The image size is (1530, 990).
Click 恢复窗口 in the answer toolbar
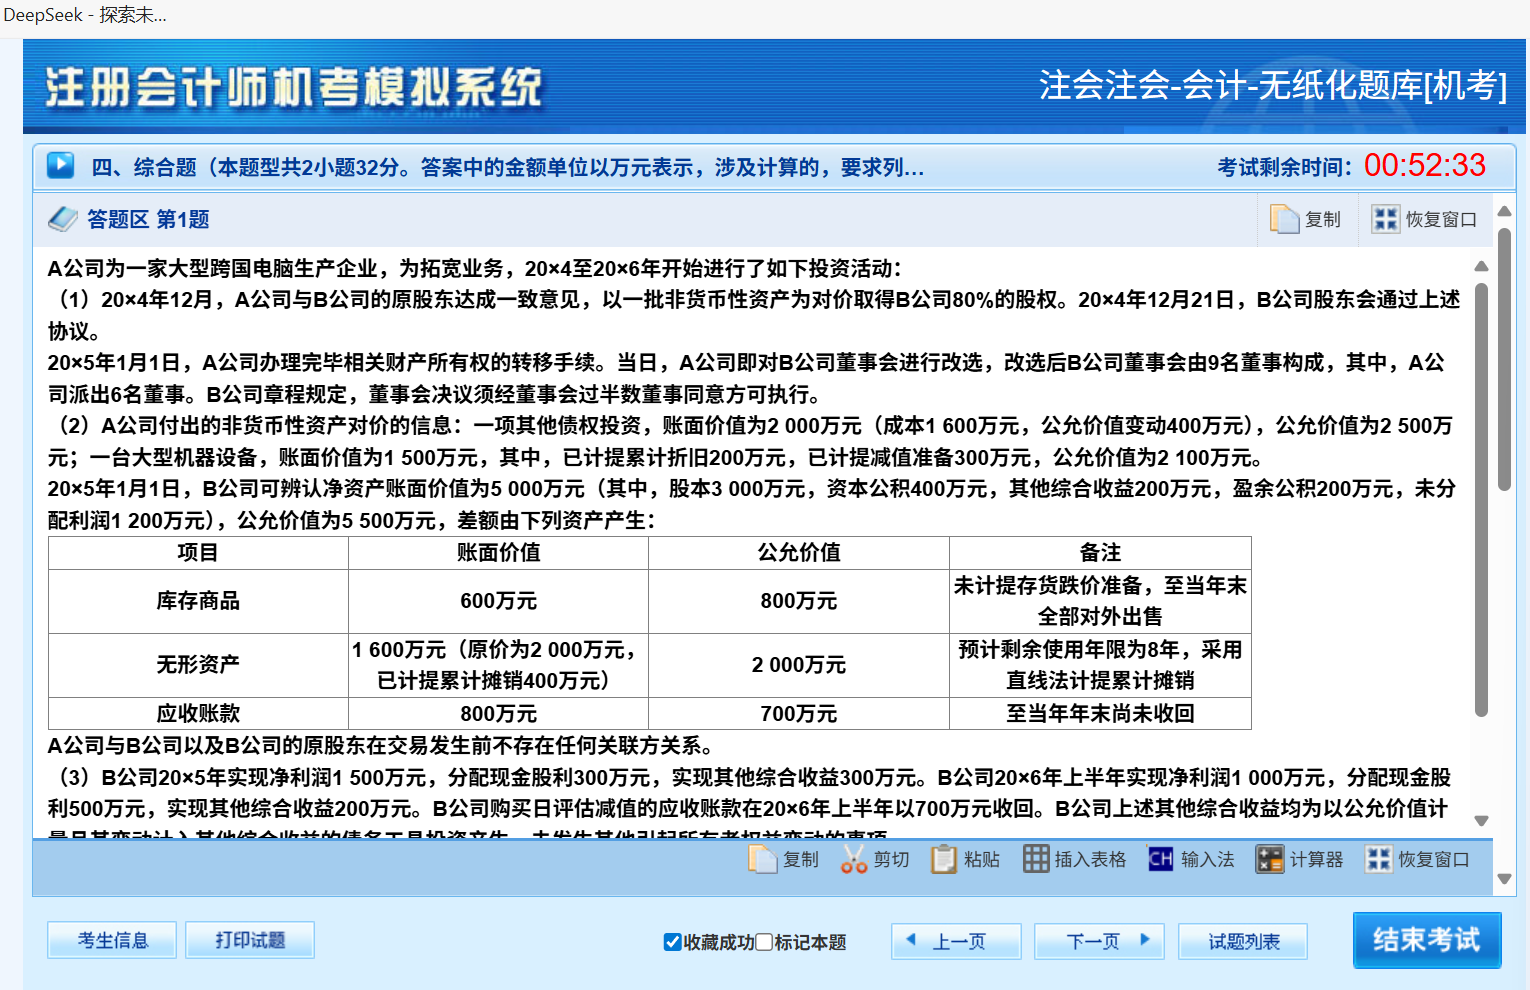pyautogui.click(x=1418, y=859)
